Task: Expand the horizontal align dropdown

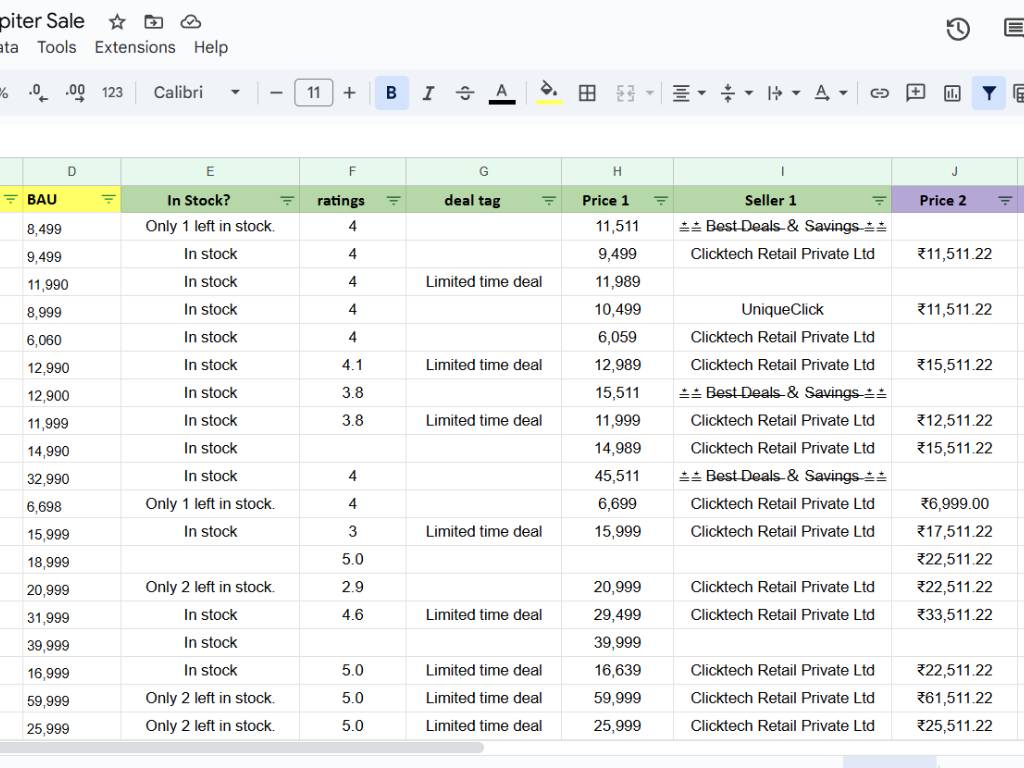Action: 688,93
